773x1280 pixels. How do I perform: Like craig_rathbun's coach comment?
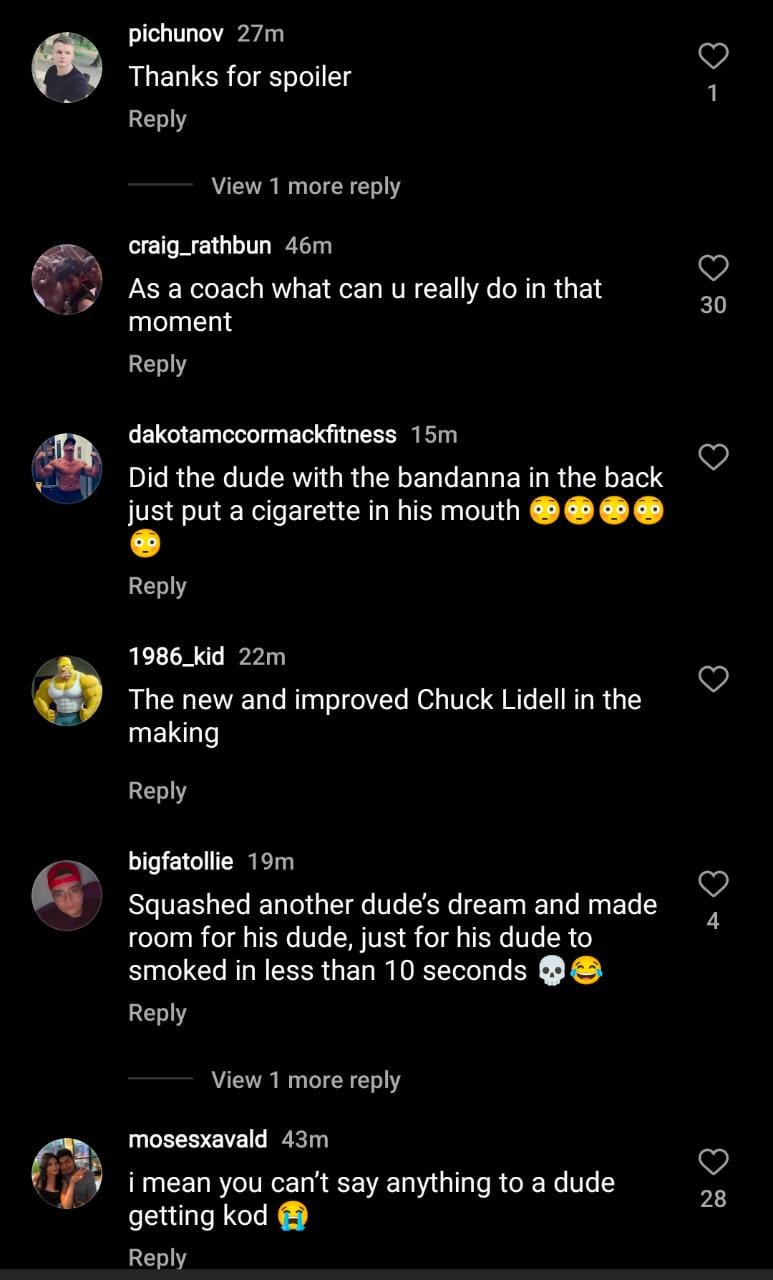click(x=712, y=268)
